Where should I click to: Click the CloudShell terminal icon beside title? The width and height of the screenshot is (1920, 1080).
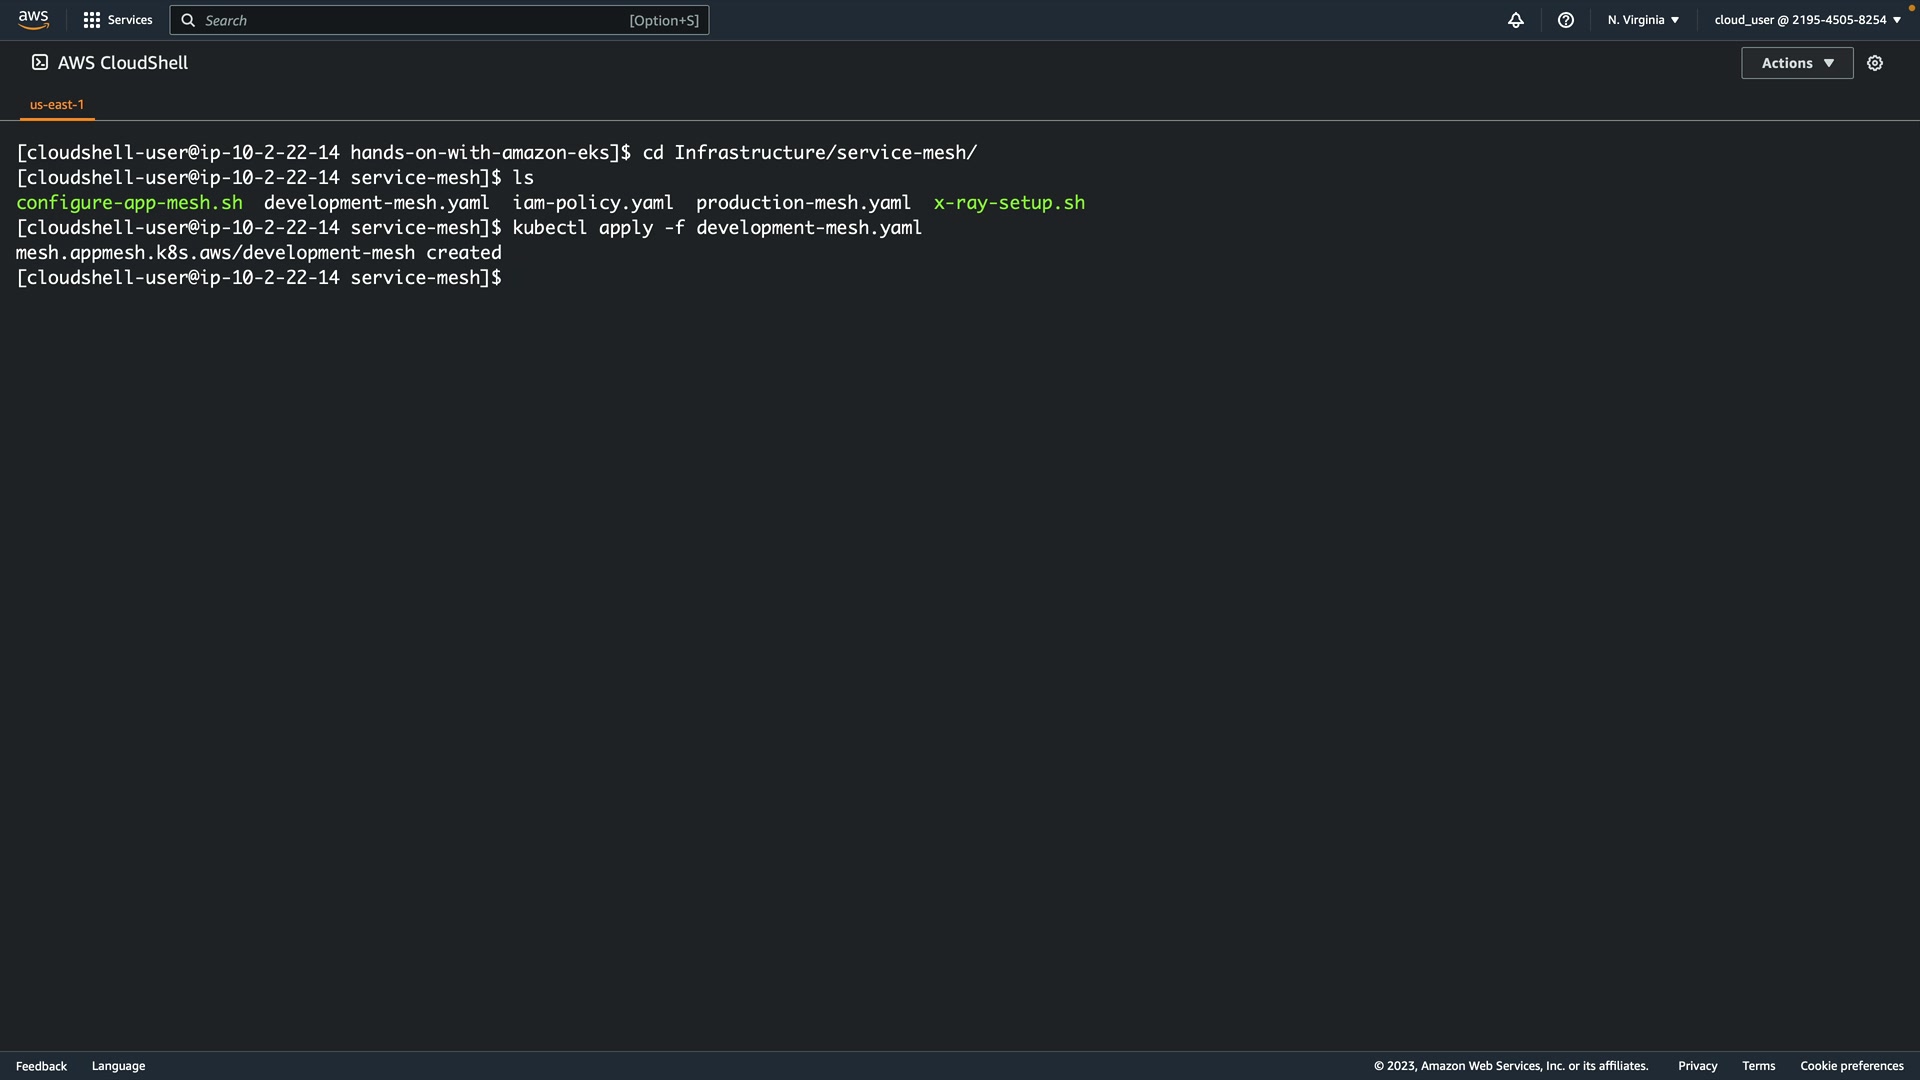(40, 63)
